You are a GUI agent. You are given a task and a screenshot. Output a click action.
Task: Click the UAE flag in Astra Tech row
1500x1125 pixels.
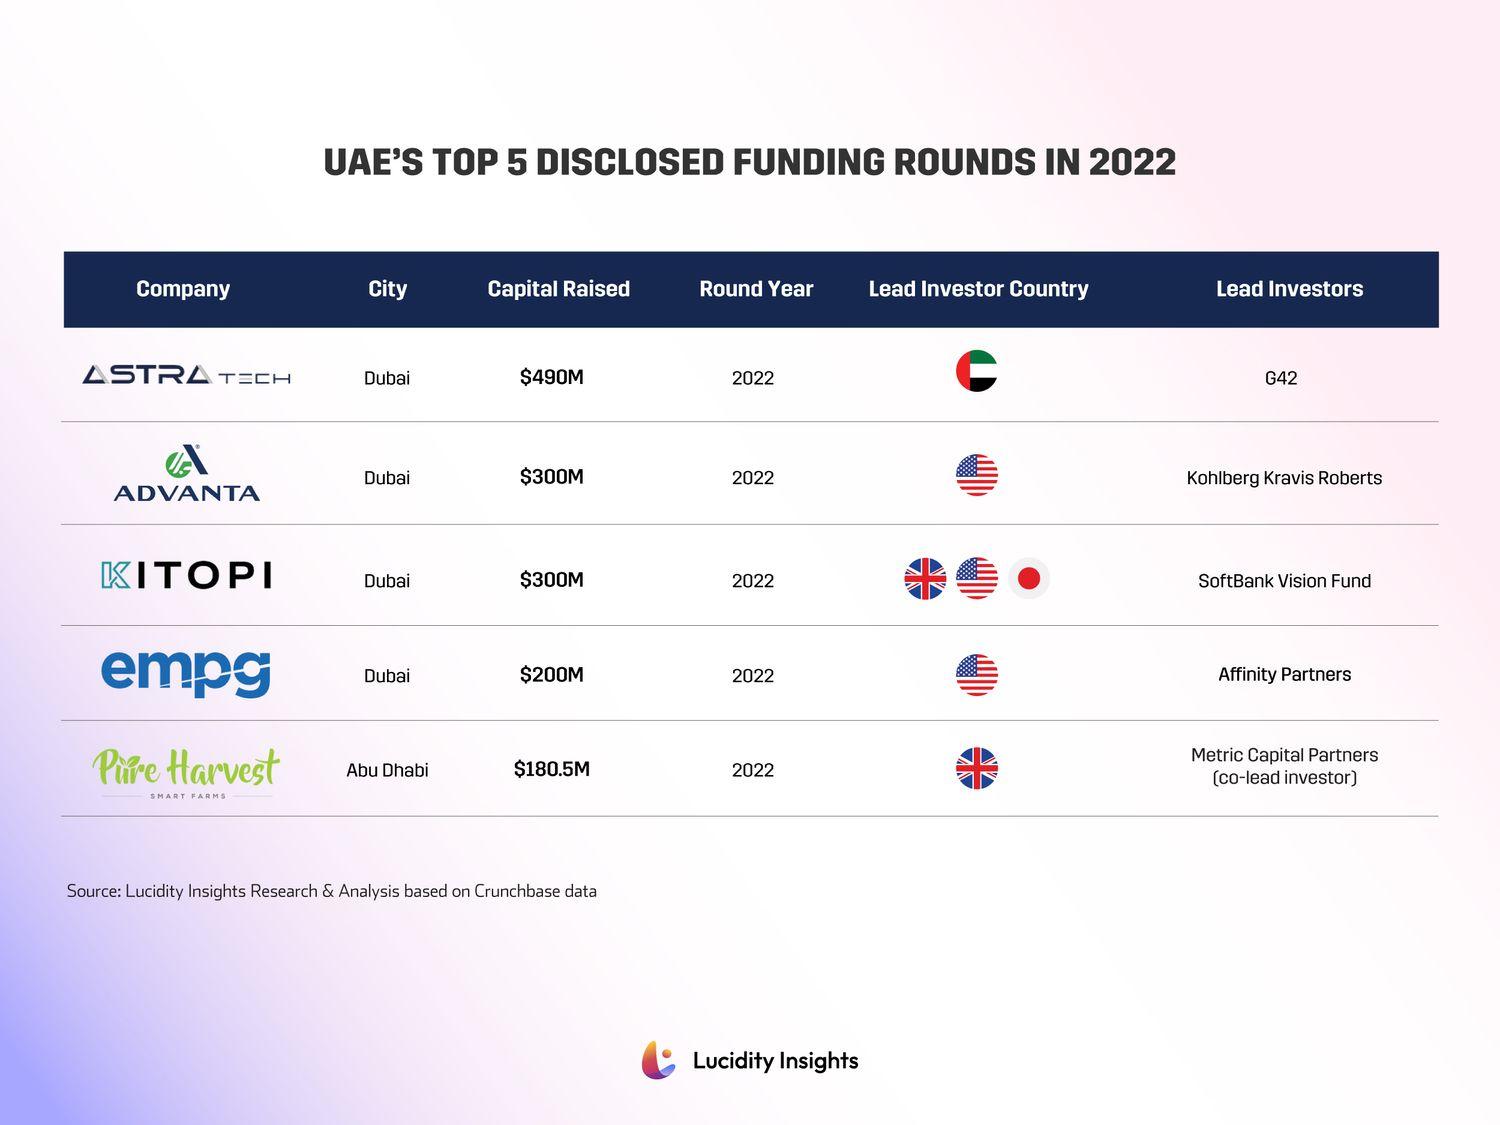976,372
